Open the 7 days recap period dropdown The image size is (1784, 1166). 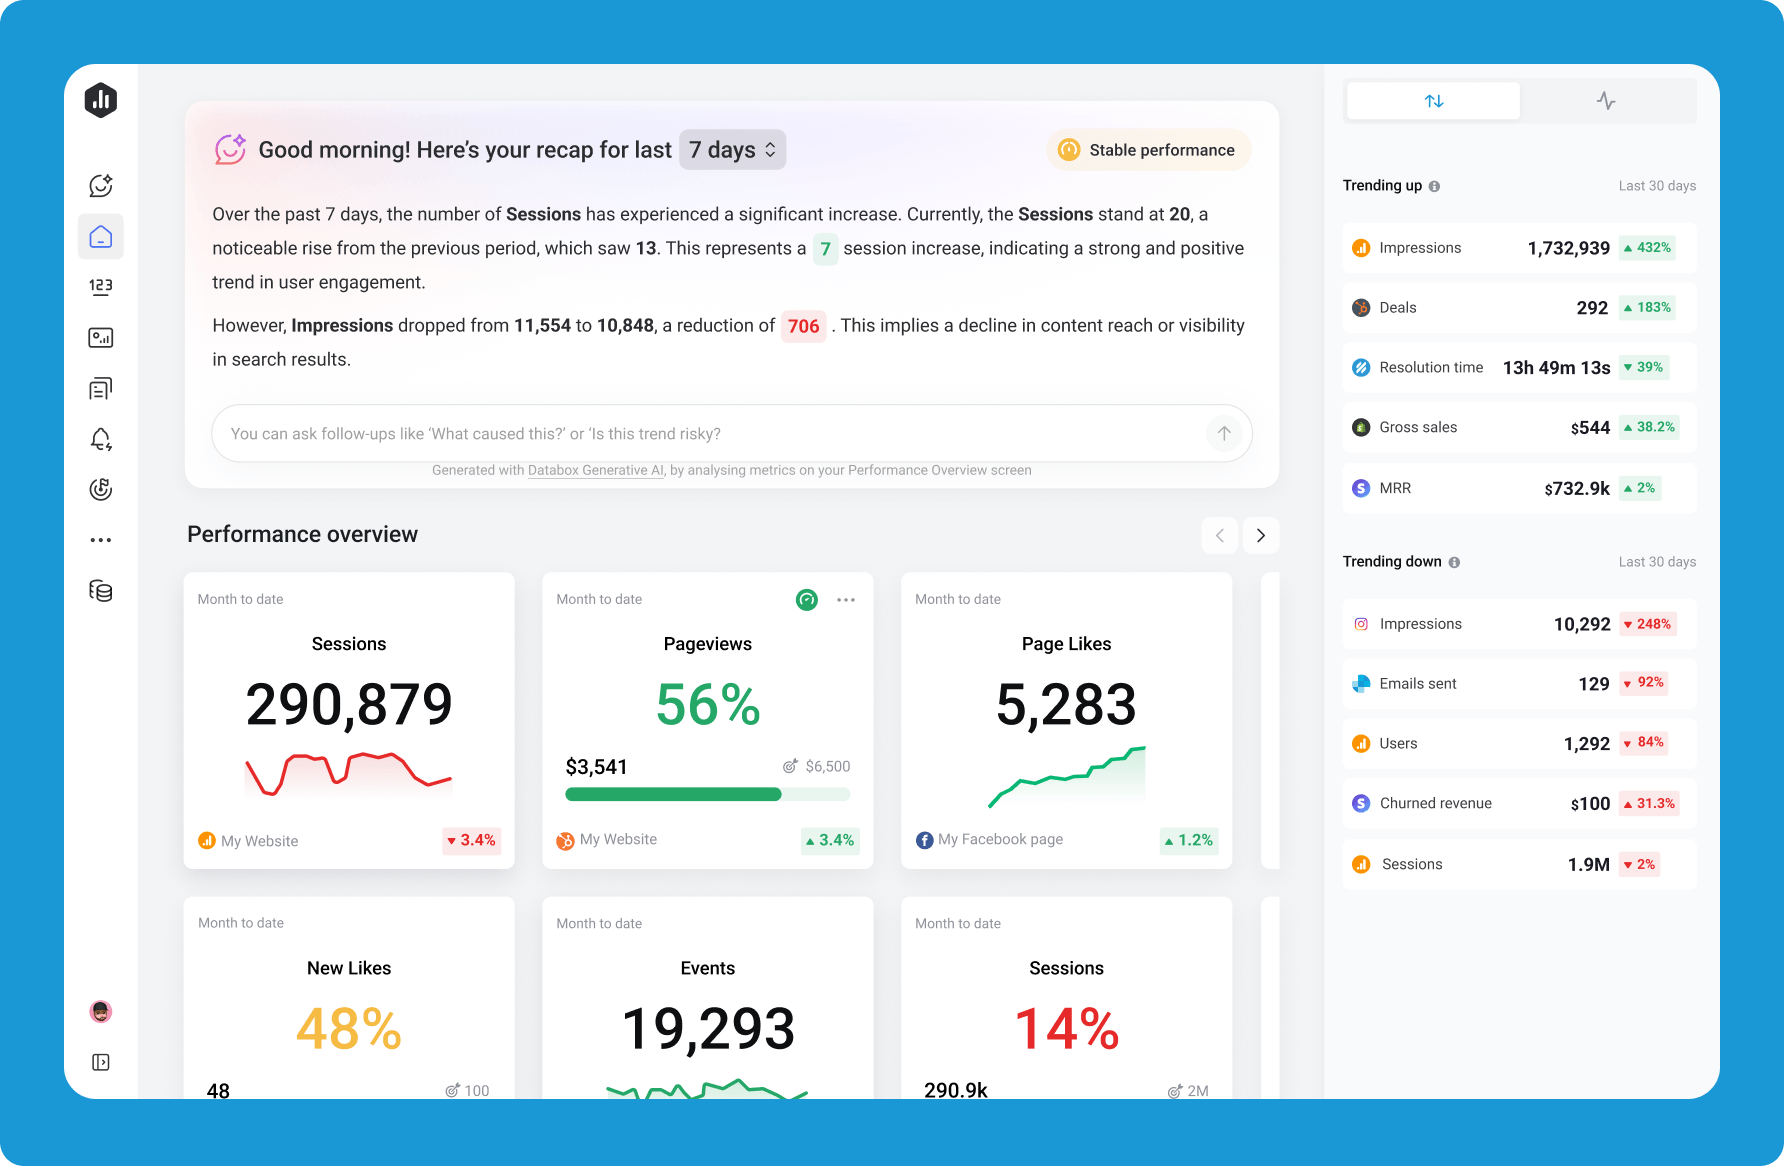tap(732, 149)
